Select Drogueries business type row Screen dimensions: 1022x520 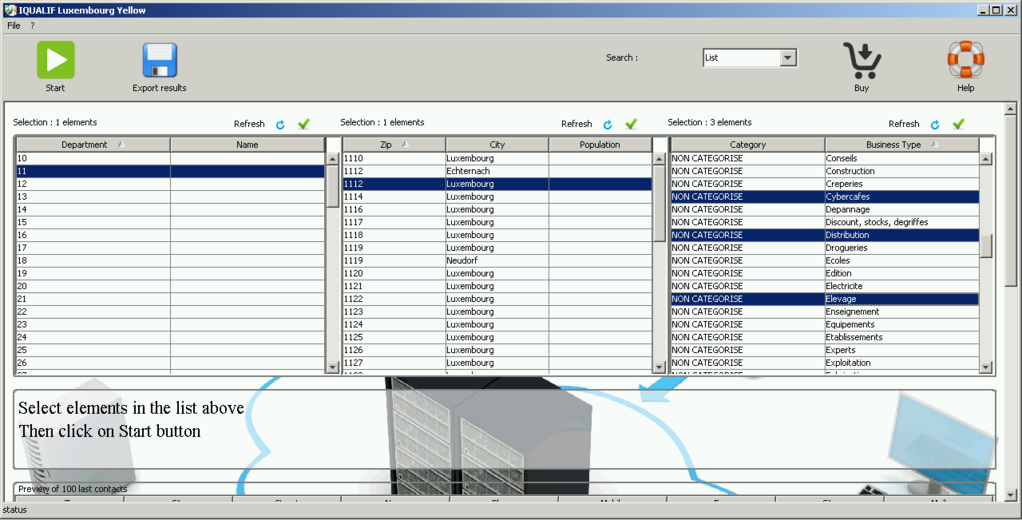point(825,248)
